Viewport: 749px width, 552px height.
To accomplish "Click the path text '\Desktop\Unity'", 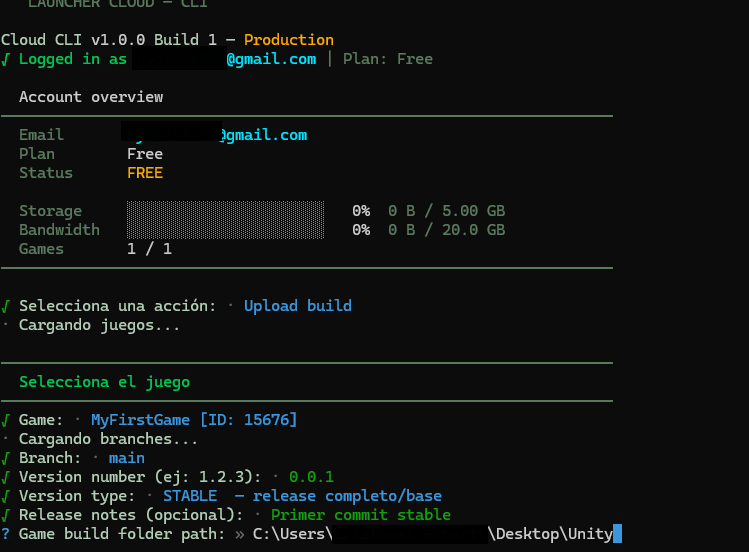I will (550, 534).
